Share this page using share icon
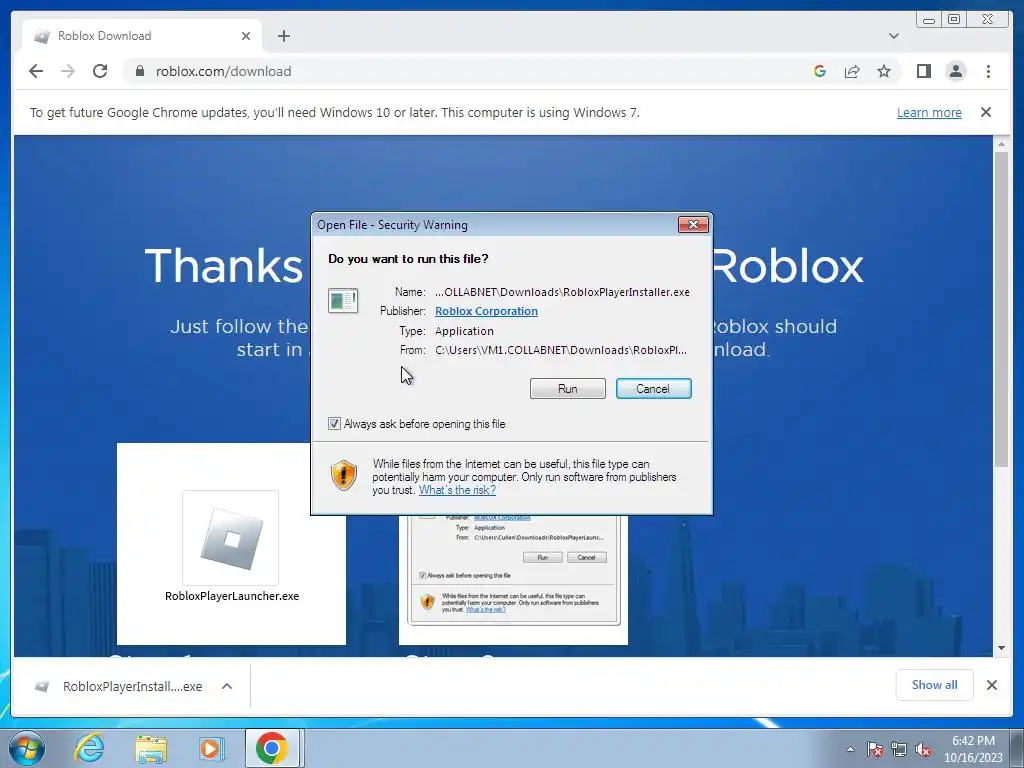The height and width of the screenshot is (768, 1024). [x=852, y=71]
